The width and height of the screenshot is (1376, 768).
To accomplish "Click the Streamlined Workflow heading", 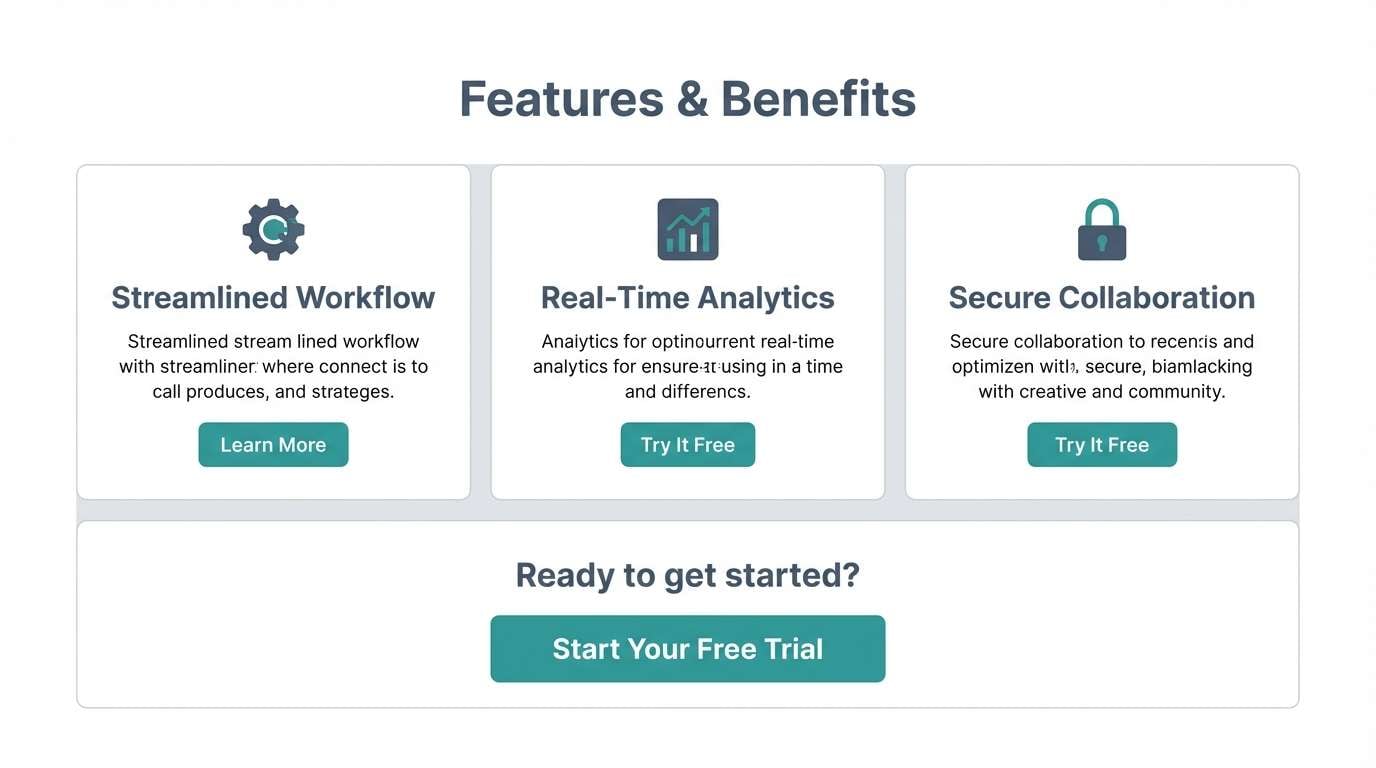I will point(273,297).
